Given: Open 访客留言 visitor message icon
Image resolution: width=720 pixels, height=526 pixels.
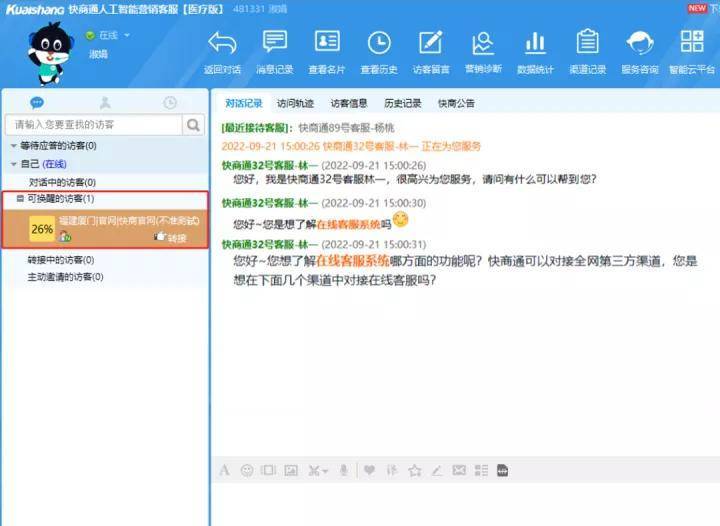Looking at the screenshot, I should pos(431,42).
